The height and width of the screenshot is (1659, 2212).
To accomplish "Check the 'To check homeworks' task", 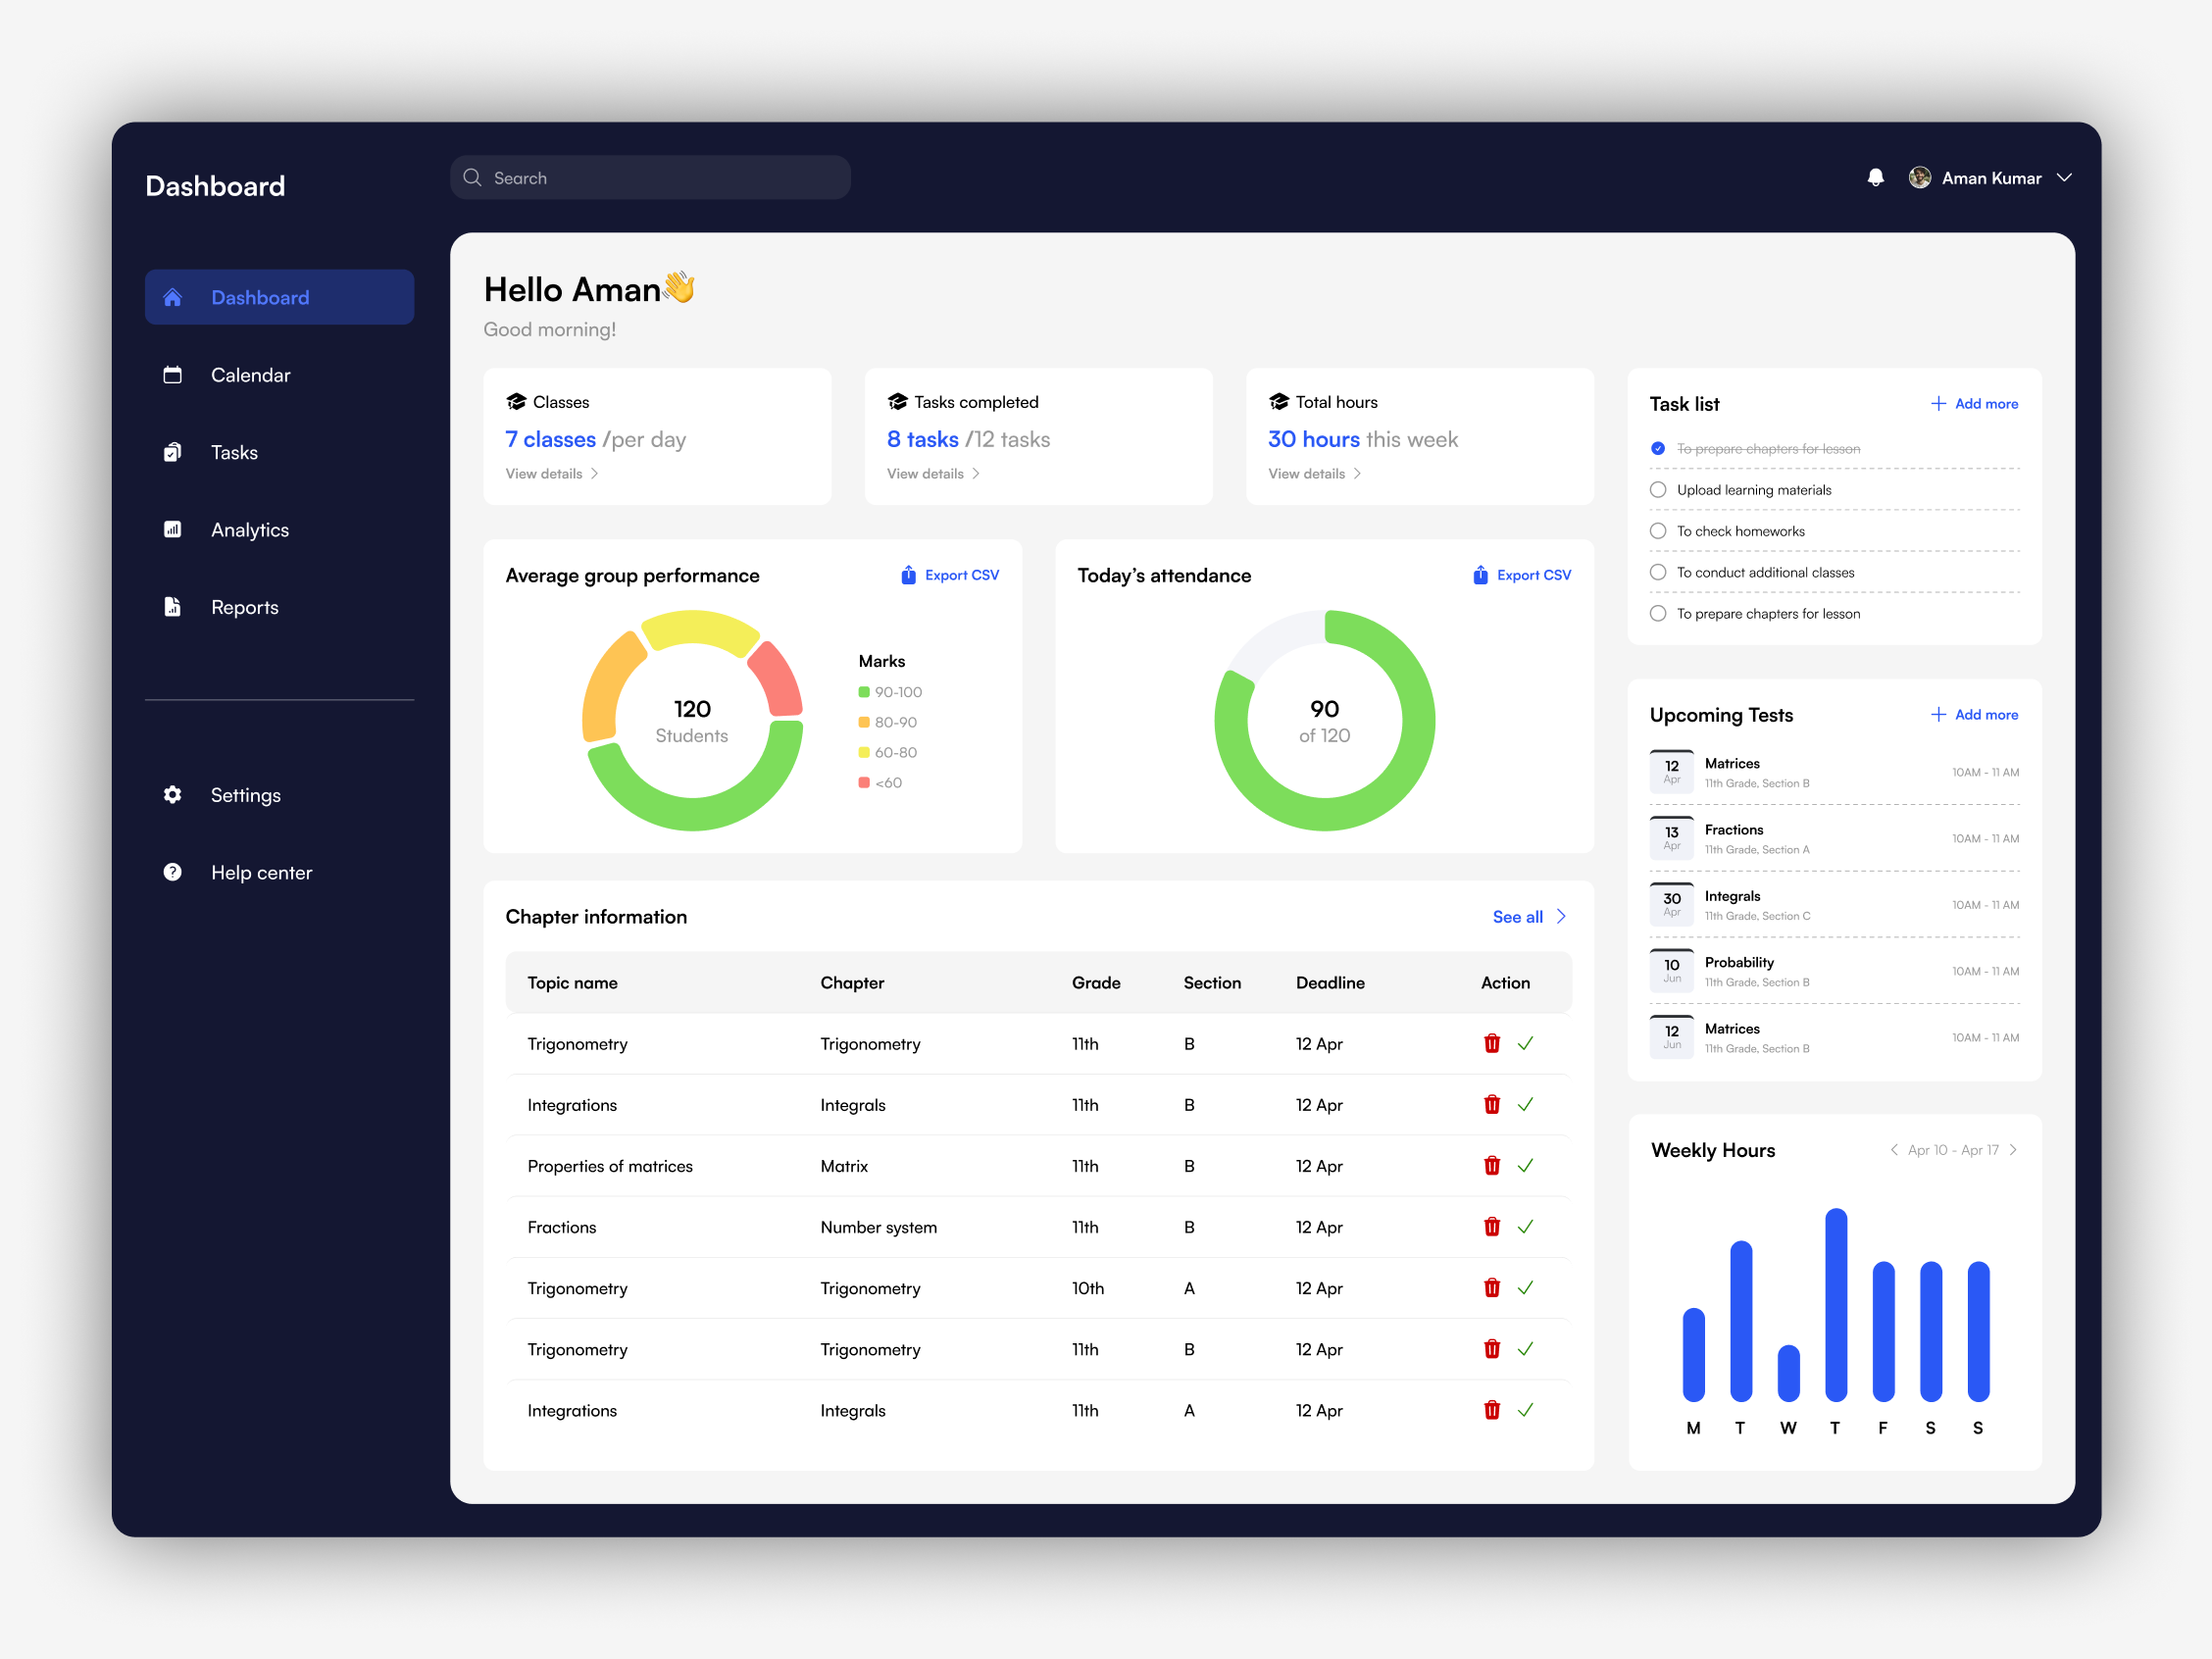I will click(1657, 530).
